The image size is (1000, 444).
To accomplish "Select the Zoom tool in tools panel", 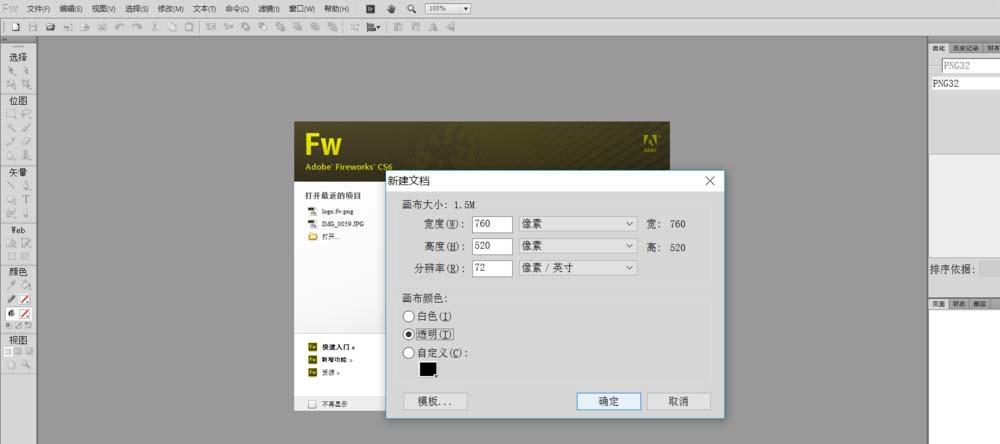I will (x=26, y=364).
